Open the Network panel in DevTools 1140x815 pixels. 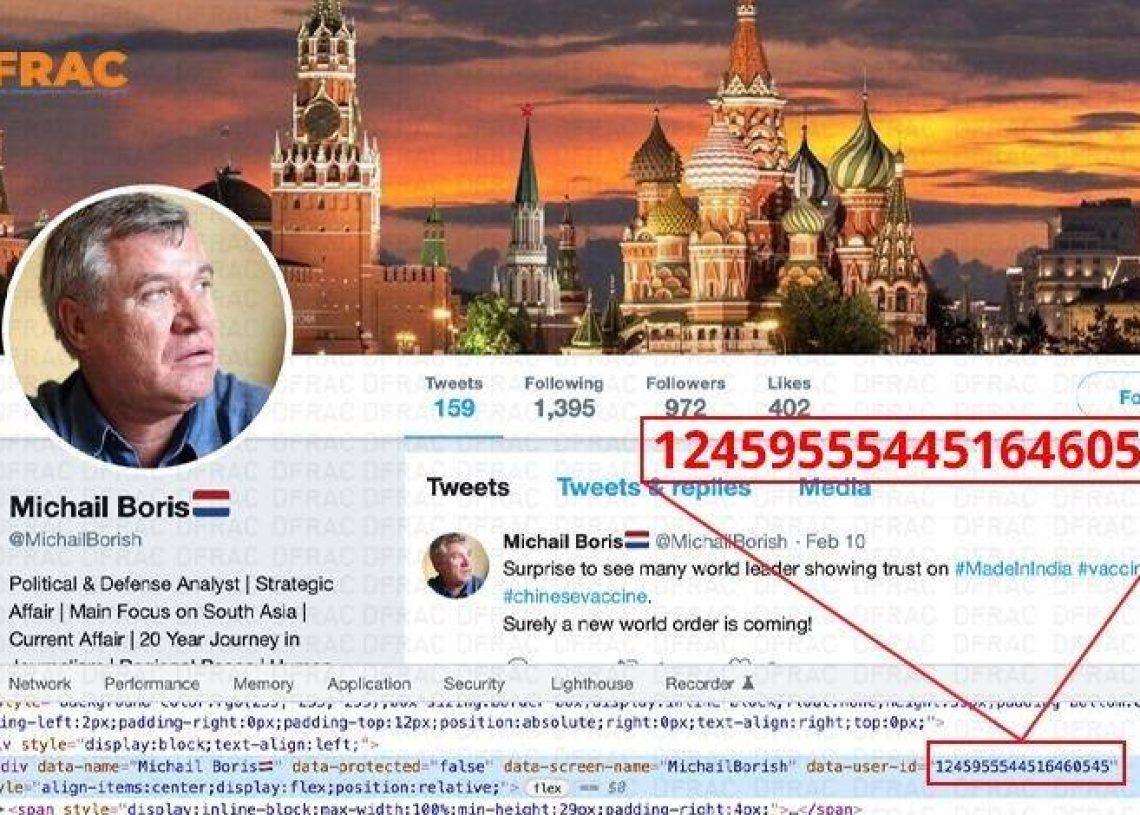coord(39,683)
